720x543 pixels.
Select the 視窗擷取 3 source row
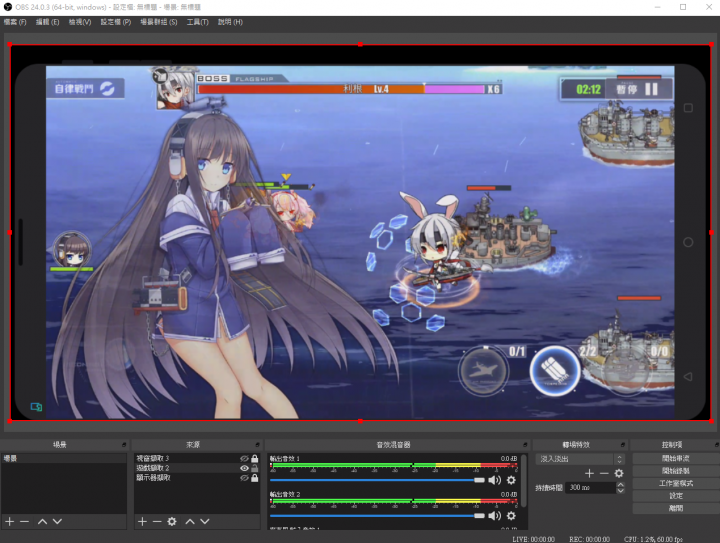(197, 459)
